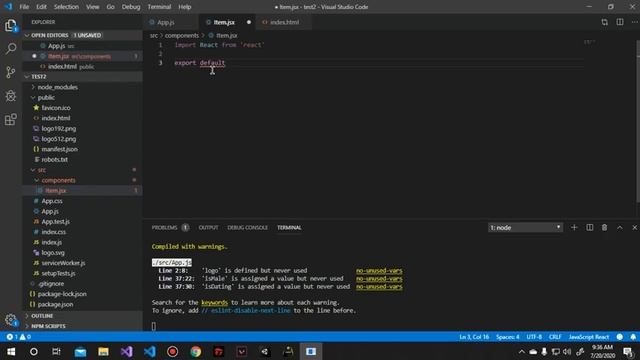This screenshot has height=360, width=640.
Task: Open App.css in the file tree
Action: [52, 201]
